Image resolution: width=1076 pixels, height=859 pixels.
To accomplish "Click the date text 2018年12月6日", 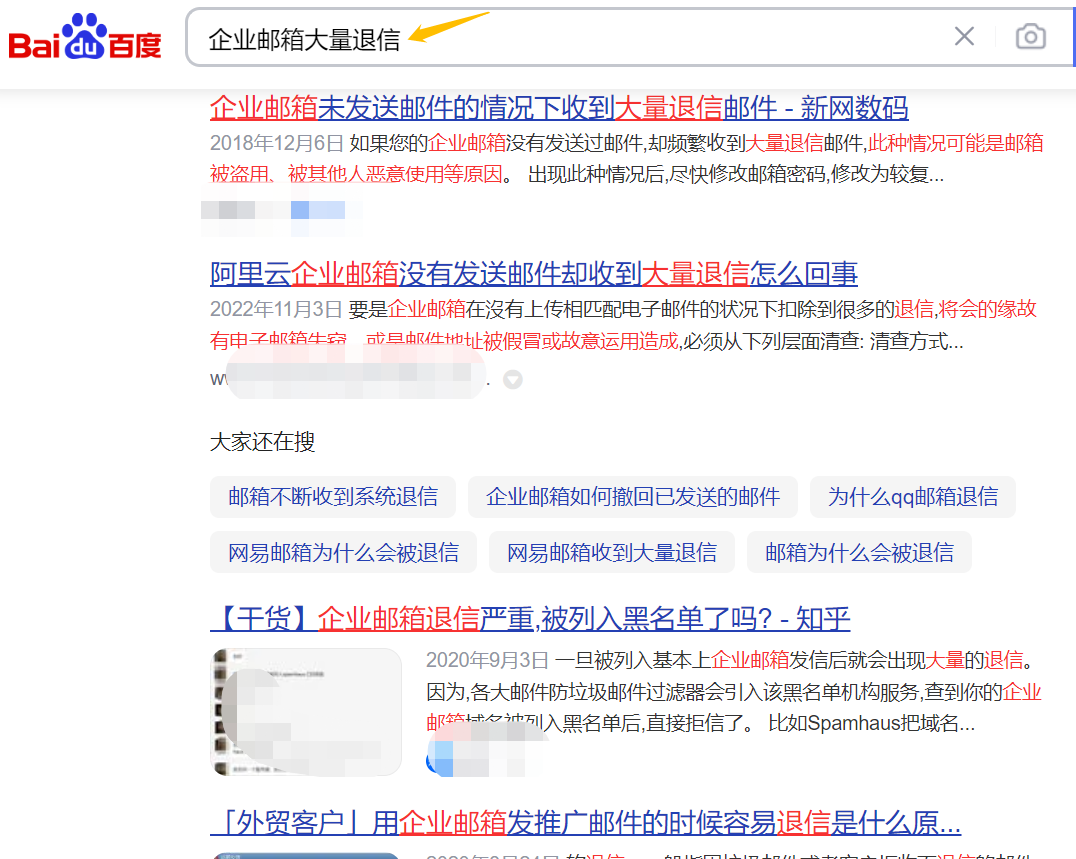I will click(277, 143).
